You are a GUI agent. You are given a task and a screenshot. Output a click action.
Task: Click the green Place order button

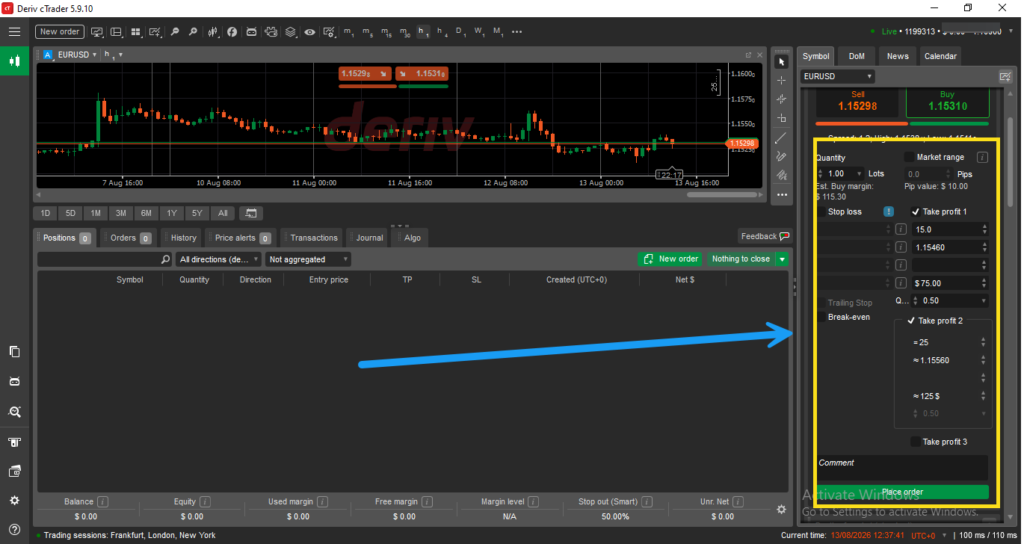(x=903, y=492)
